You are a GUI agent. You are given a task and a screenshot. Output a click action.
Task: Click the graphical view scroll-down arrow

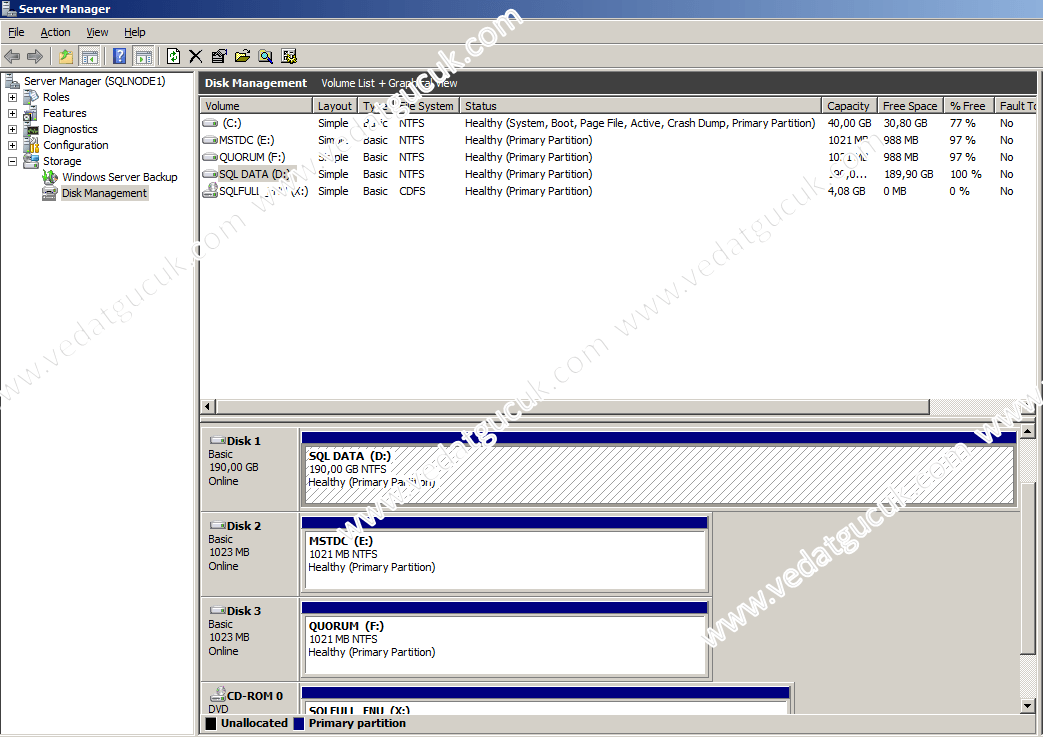point(1028,706)
